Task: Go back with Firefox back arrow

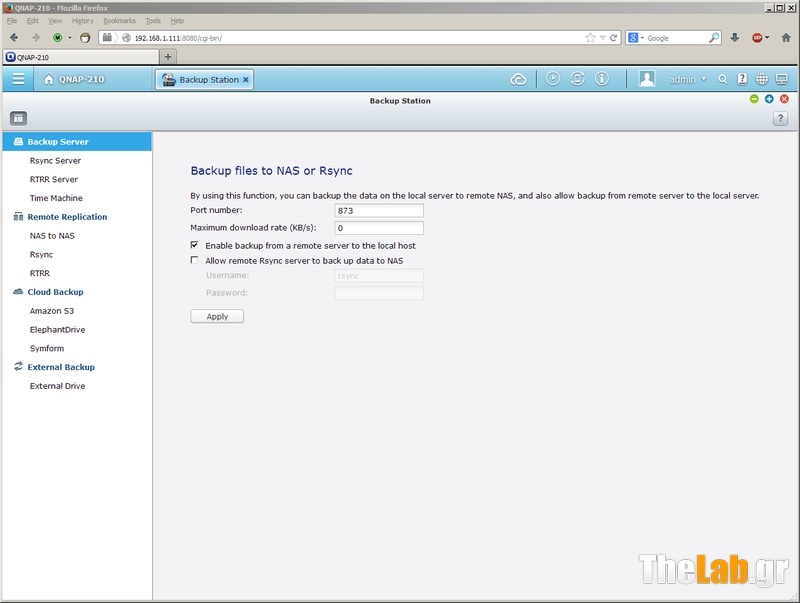Action: [14, 38]
